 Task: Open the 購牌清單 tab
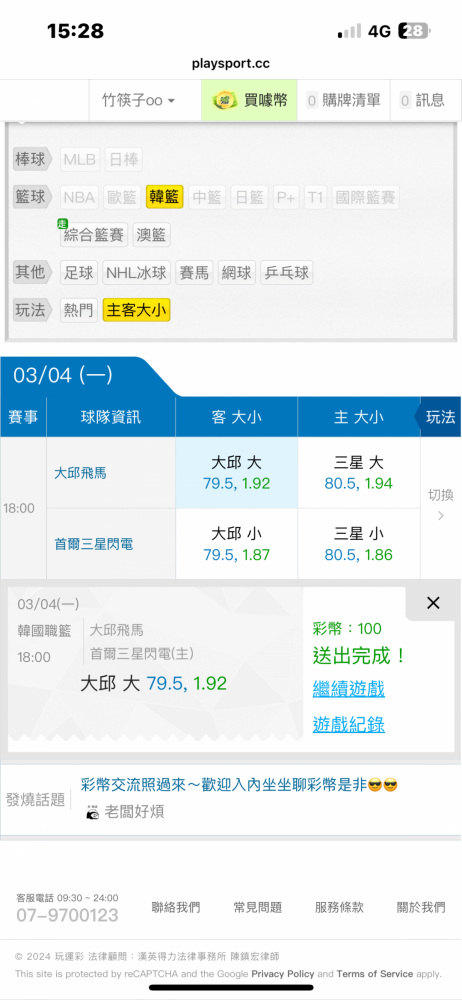pos(343,100)
